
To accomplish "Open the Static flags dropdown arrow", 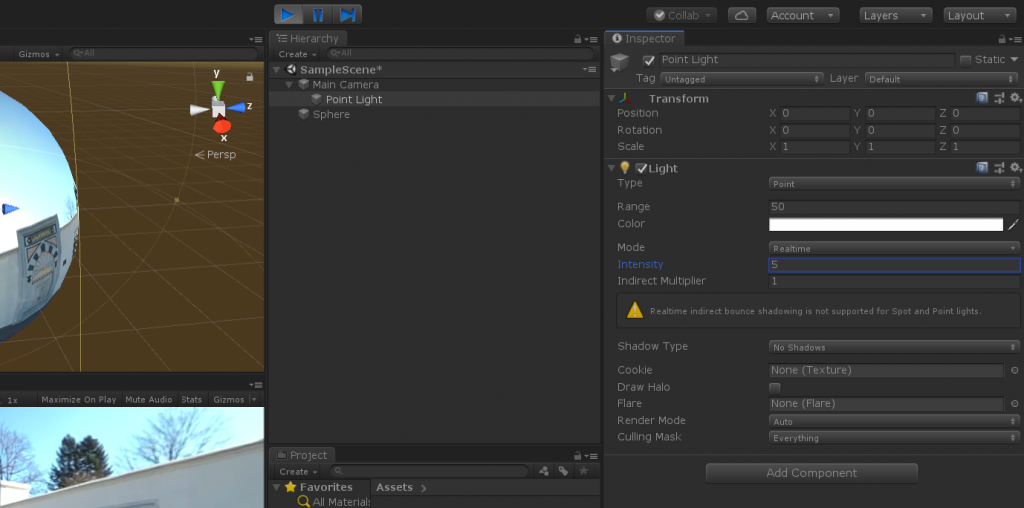I will (1014, 59).
